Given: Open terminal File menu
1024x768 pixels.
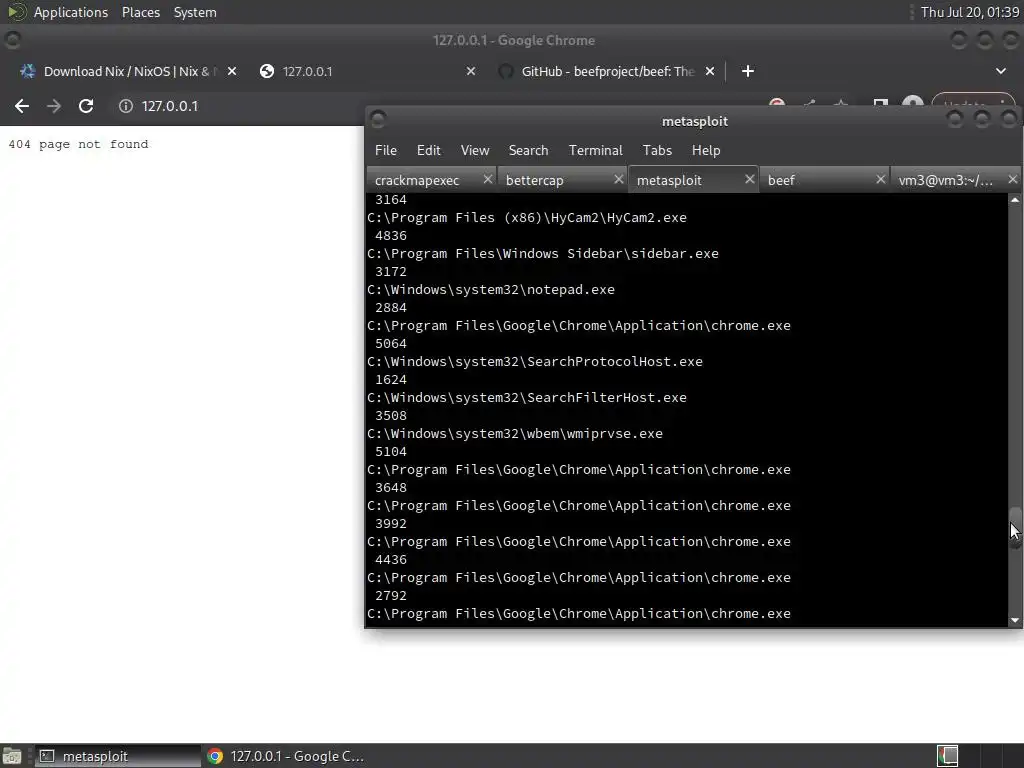Looking at the screenshot, I should pyautogui.click(x=385, y=150).
